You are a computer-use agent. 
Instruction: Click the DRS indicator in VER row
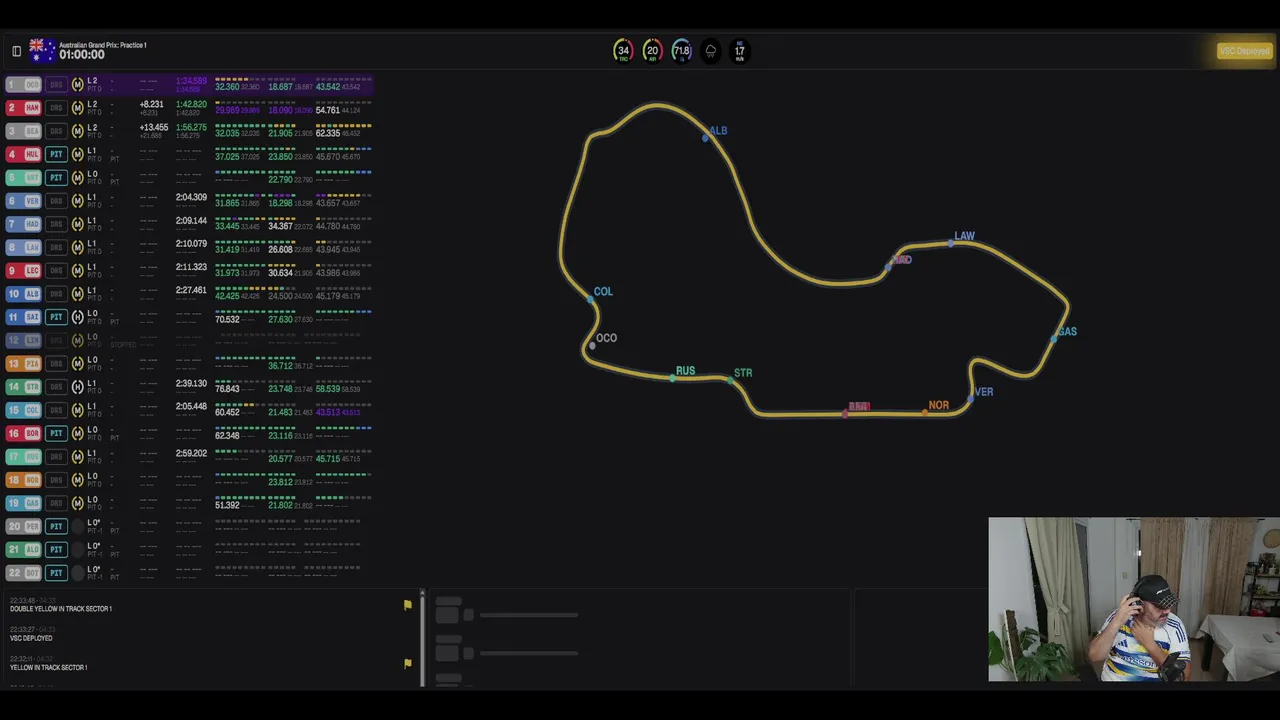click(56, 201)
